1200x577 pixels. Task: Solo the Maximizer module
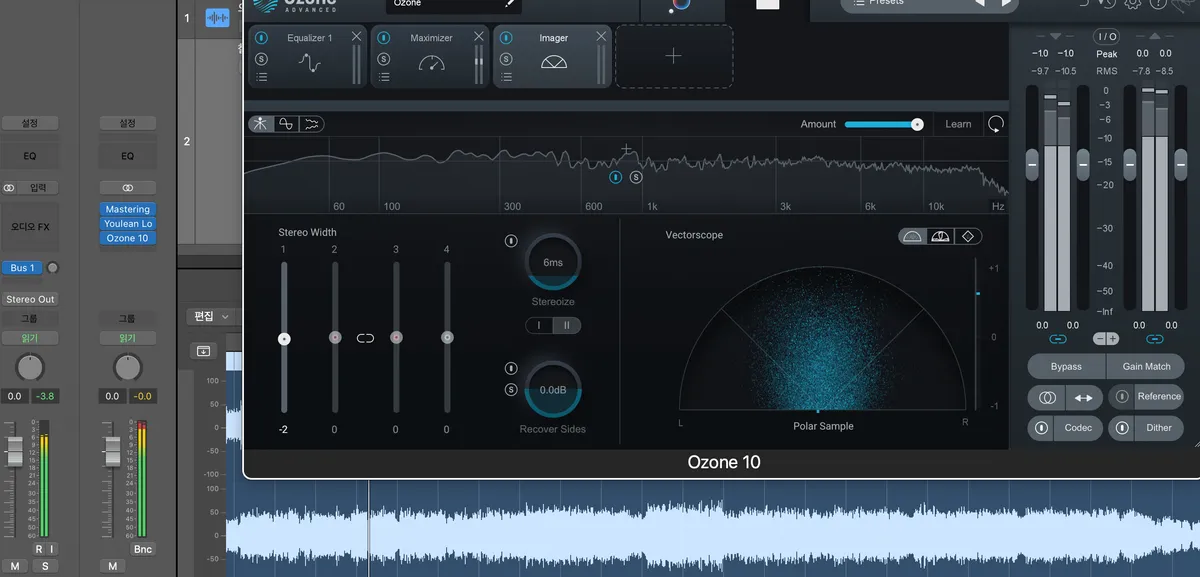pos(383,58)
